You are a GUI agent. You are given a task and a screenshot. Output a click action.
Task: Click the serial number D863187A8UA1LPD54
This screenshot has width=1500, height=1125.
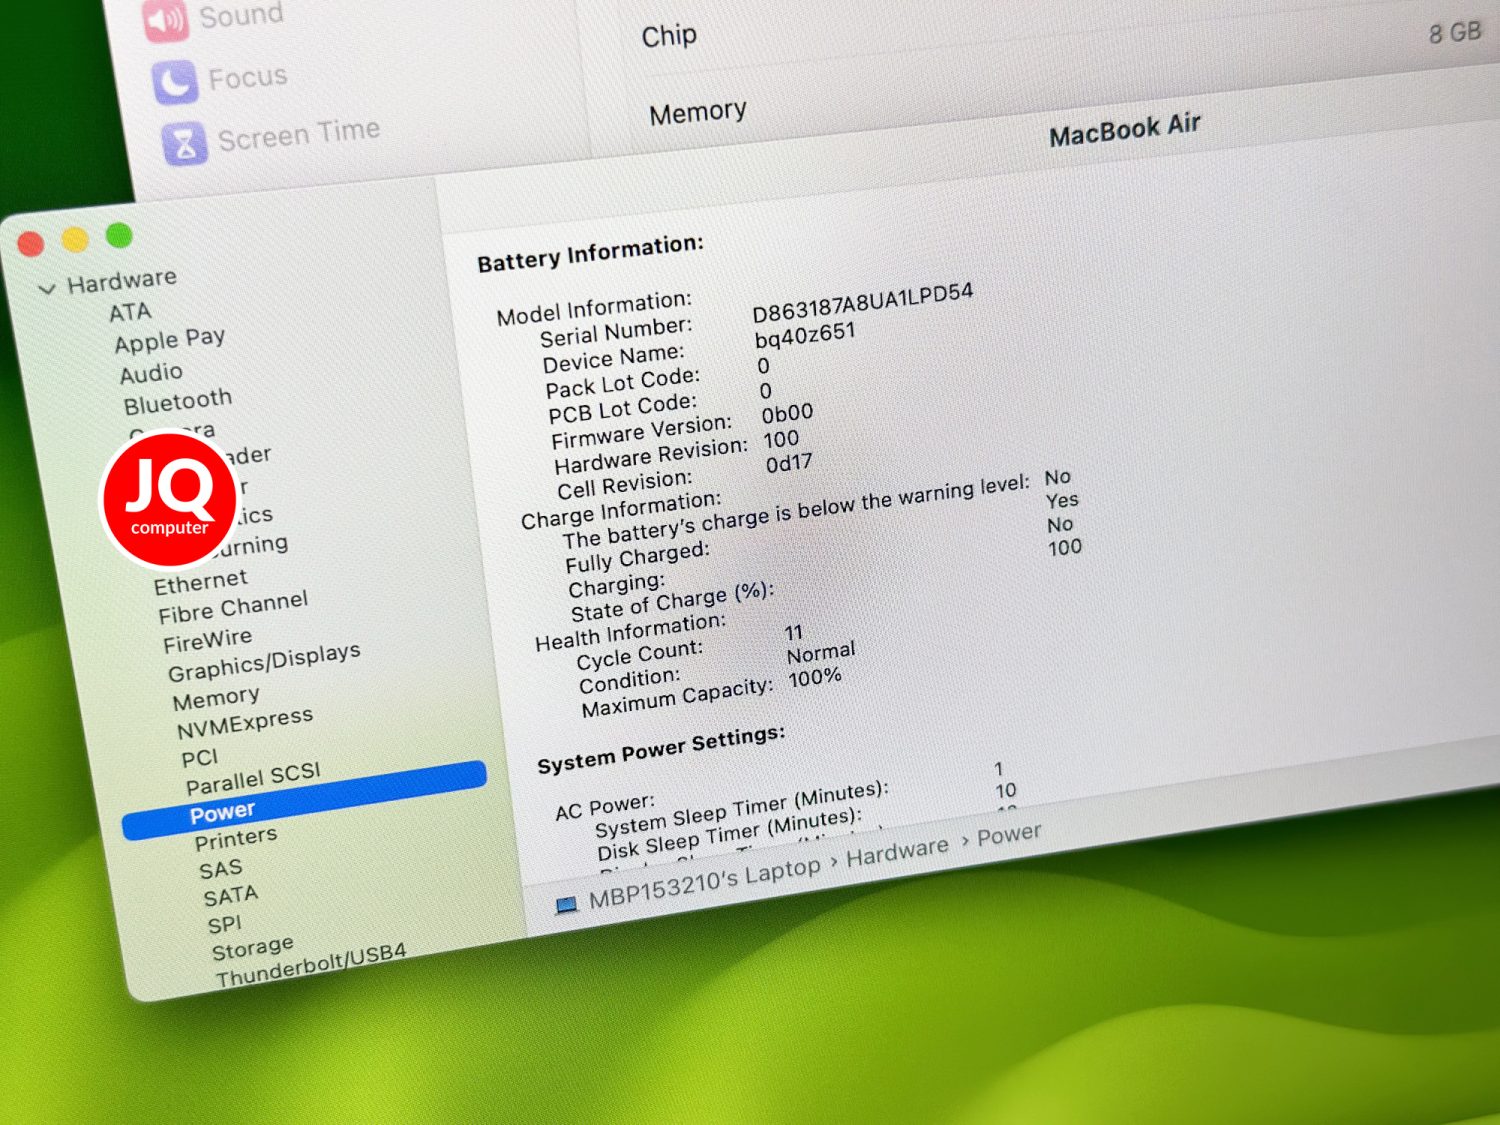click(862, 302)
